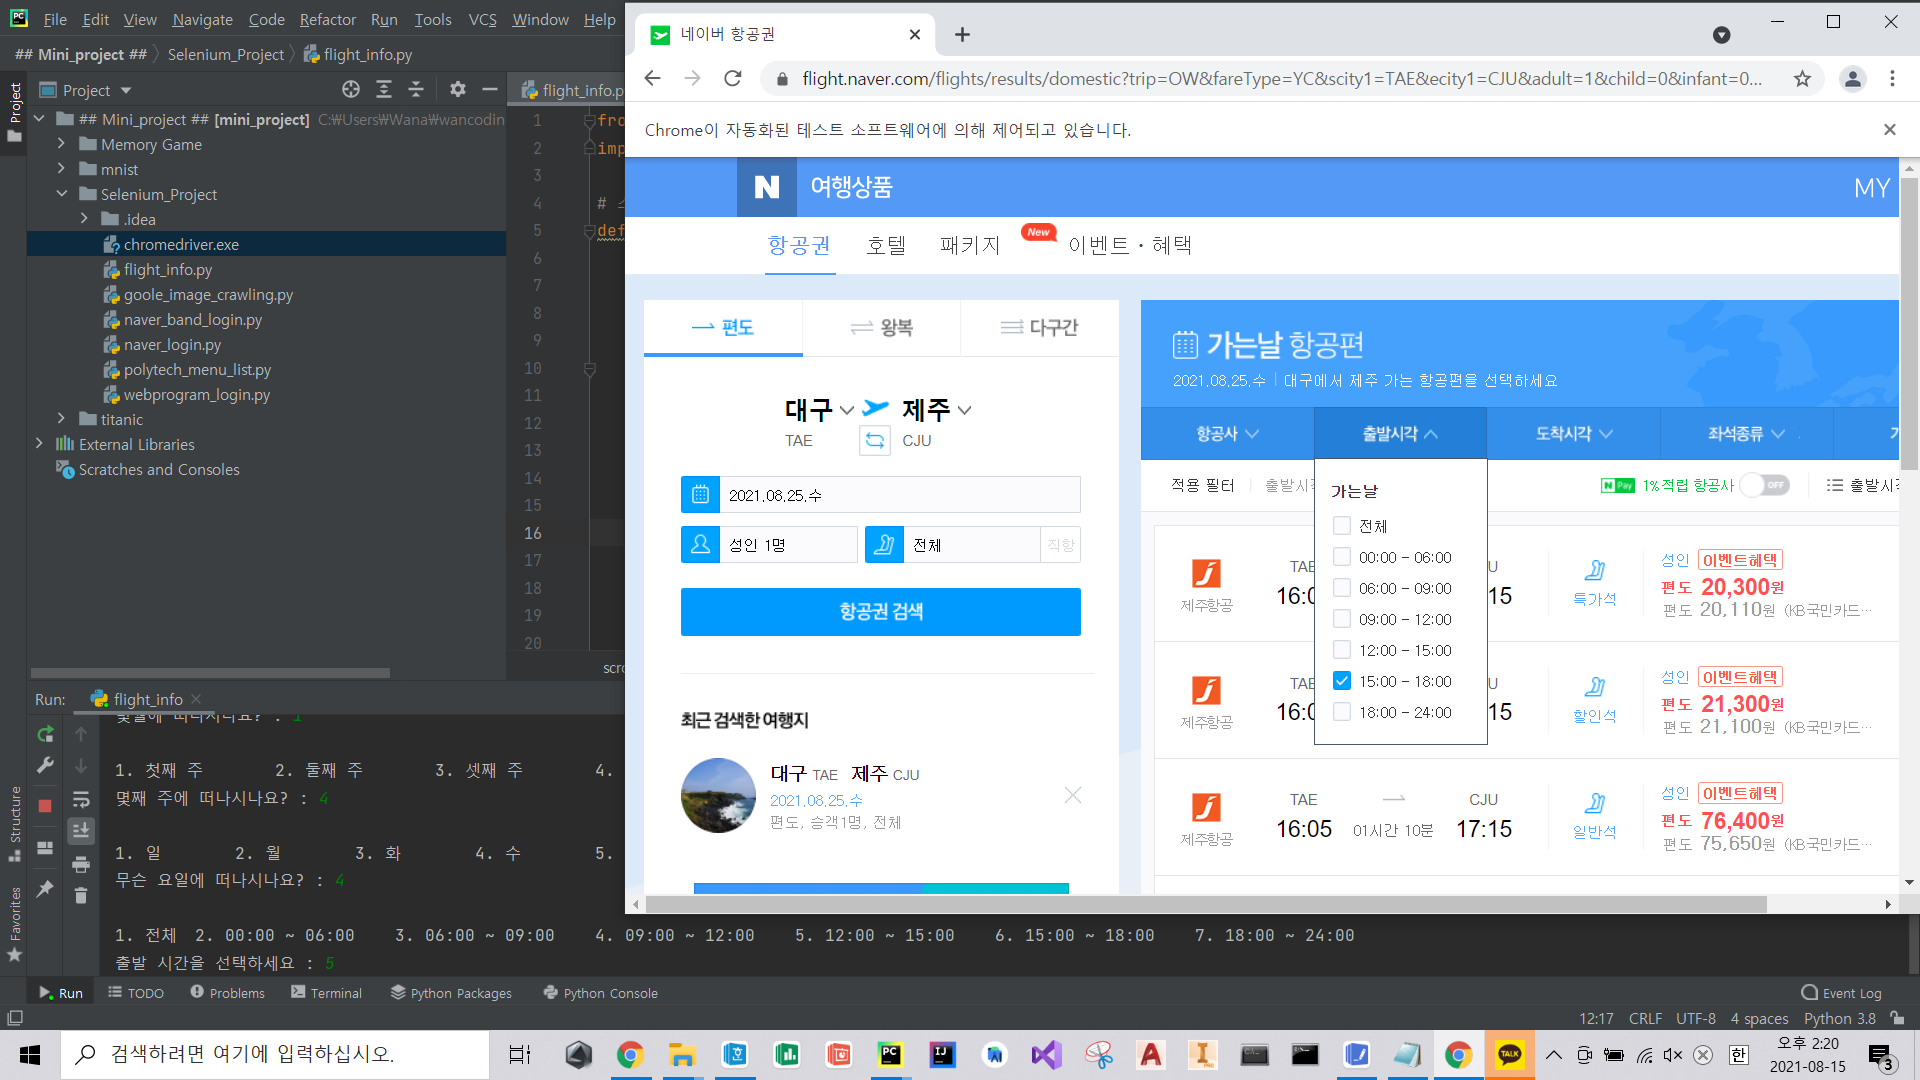
Task: Open Chrome profile avatar icon
Action: [1853, 78]
